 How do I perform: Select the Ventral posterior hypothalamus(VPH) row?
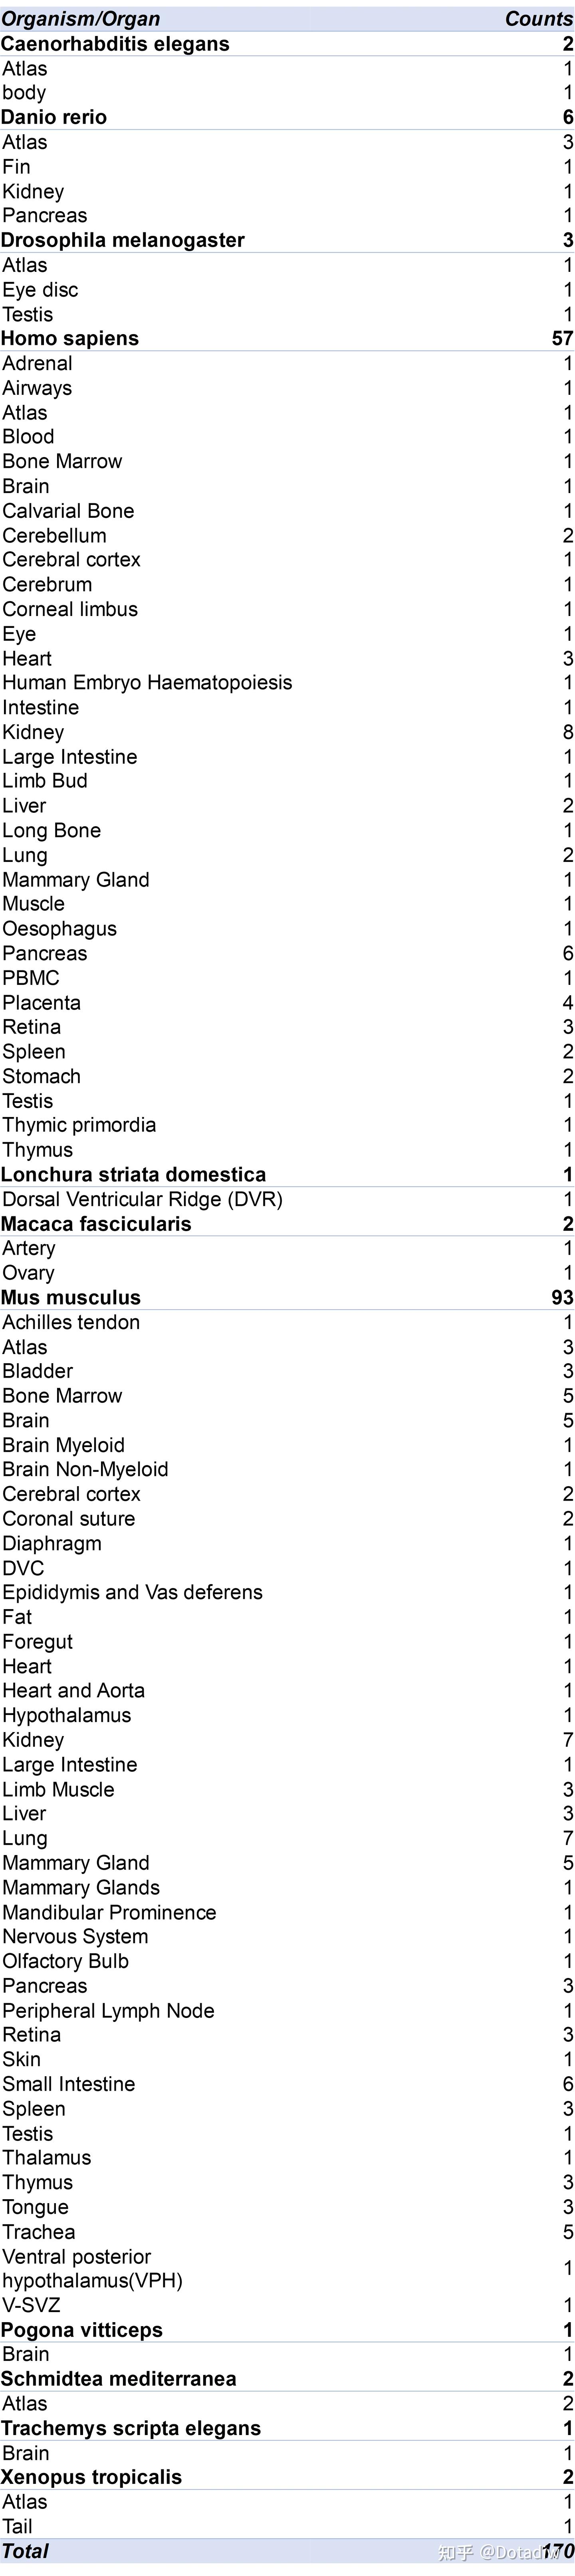tap(92, 2269)
